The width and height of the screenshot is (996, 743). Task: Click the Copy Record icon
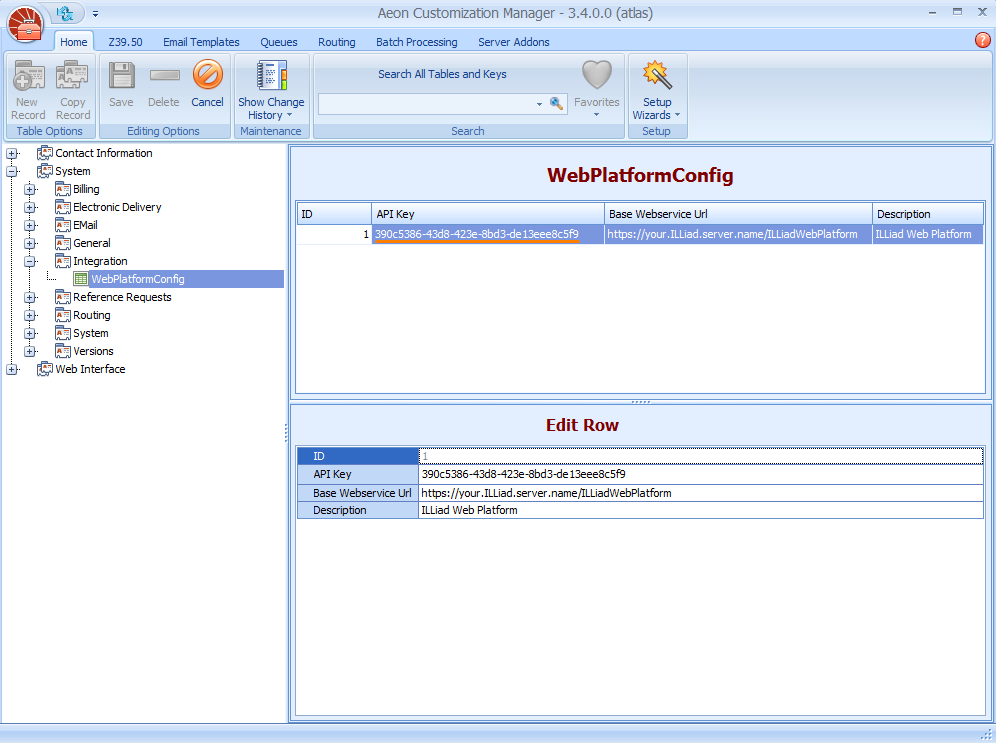pos(73,78)
